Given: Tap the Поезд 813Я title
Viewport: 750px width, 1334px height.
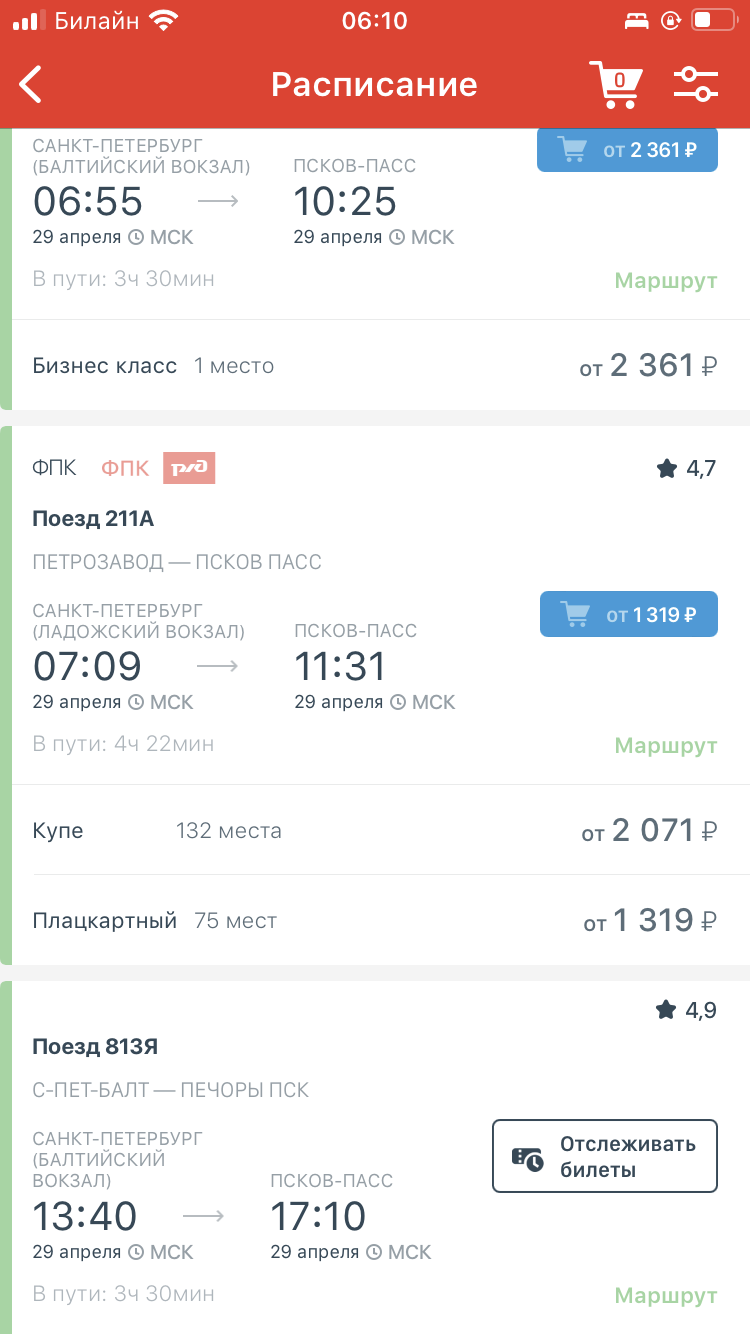Looking at the screenshot, I should pos(95,1047).
